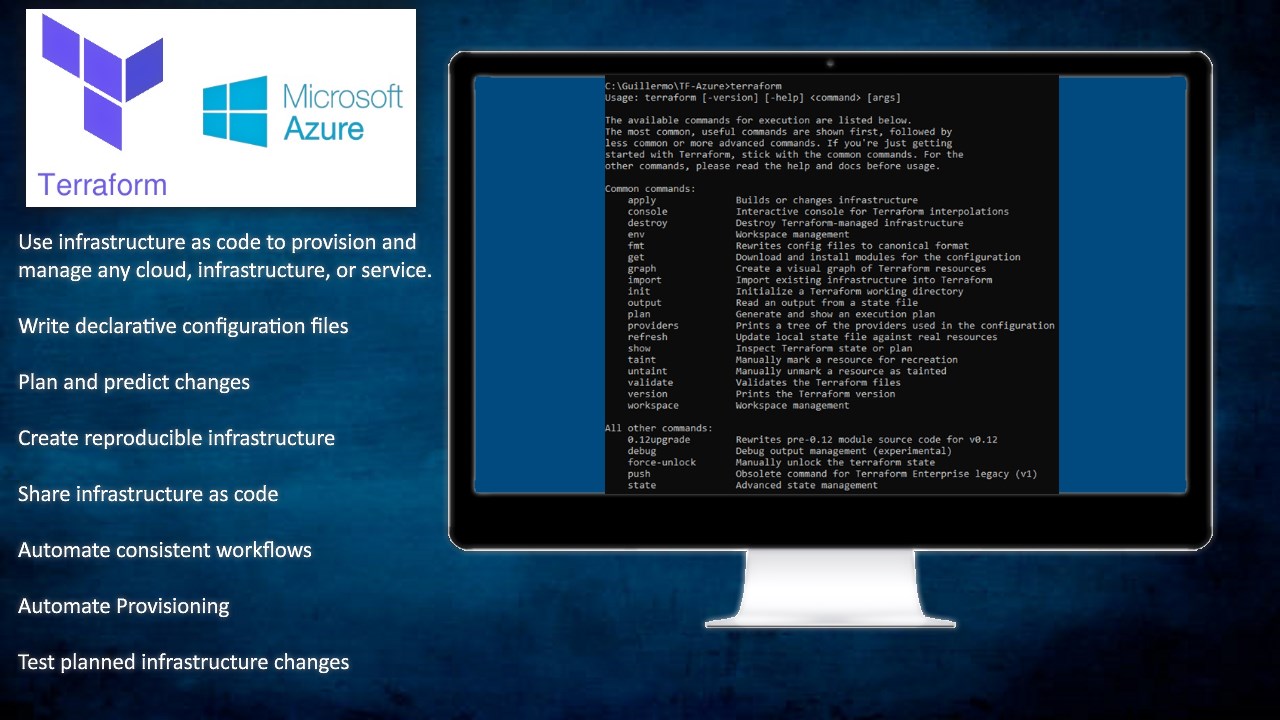
Task: Click the Terraform logo icon
Action: pos(102,82)
